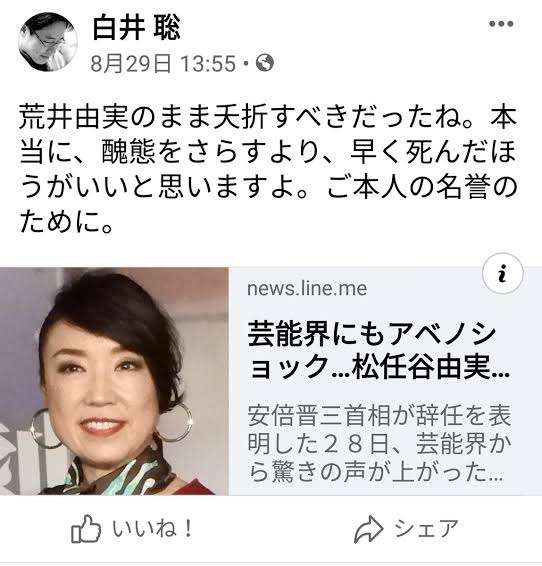Click the thumbs-up like icon
Viewport: 542px width, 566px height.
click(x=86, y=529)
